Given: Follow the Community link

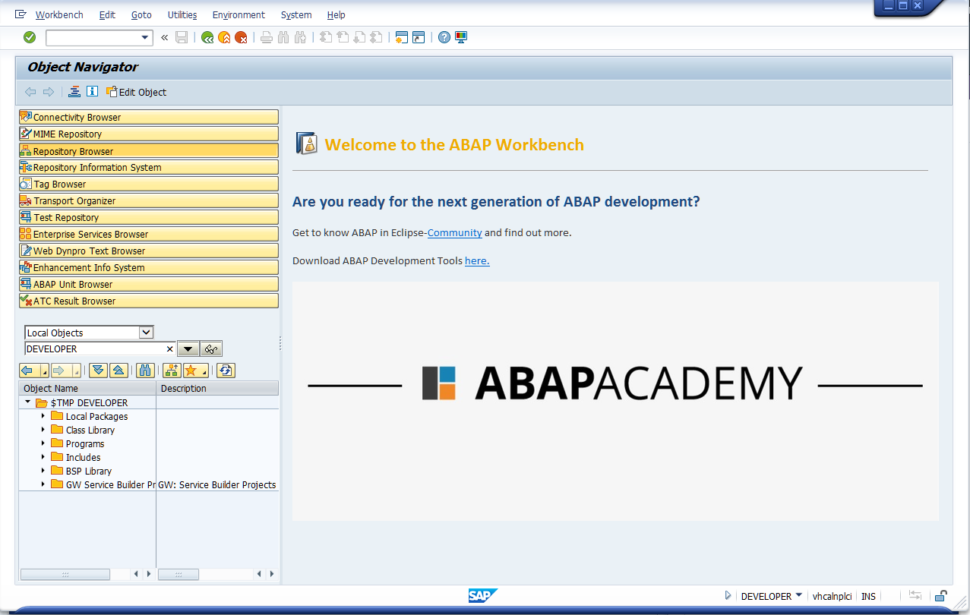Looking at the screenshot, I should [454, 233].
